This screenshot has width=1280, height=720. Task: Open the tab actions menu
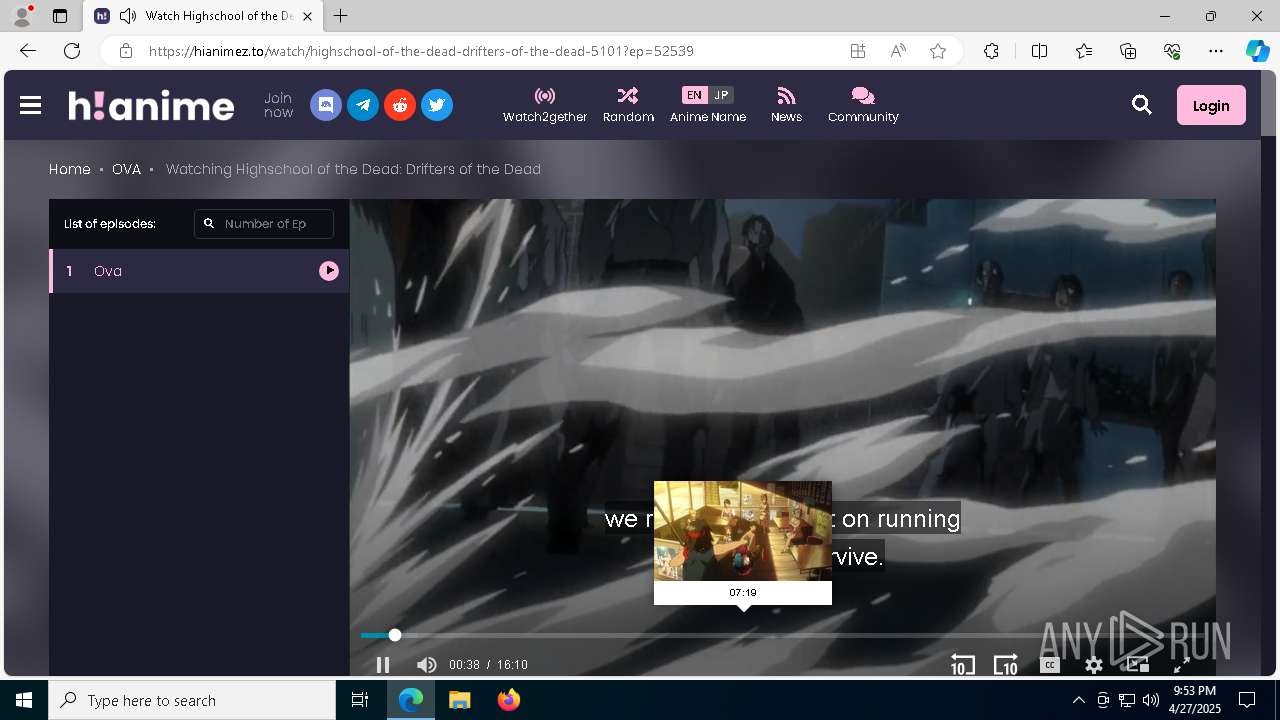(x=60, y=16)
